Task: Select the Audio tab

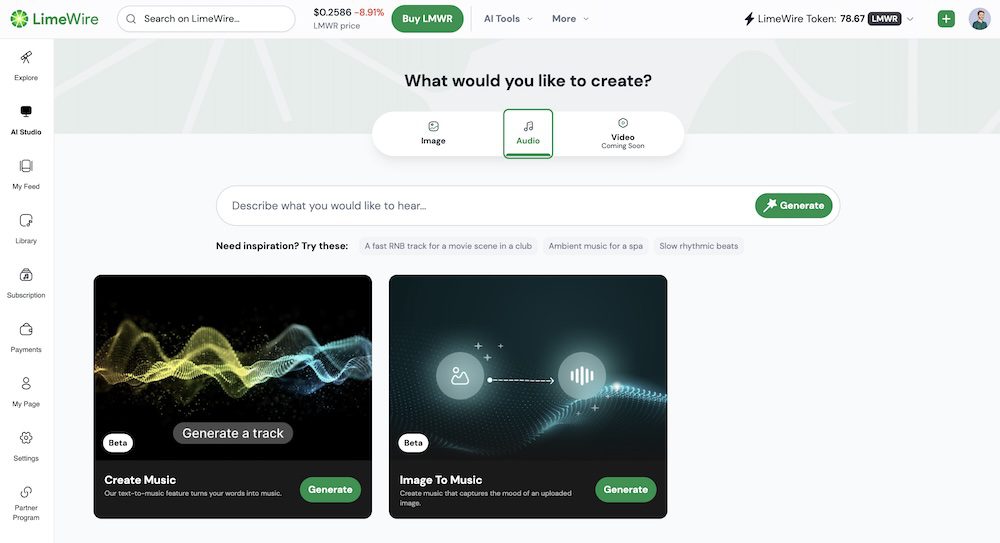Action: click(528, 133)
